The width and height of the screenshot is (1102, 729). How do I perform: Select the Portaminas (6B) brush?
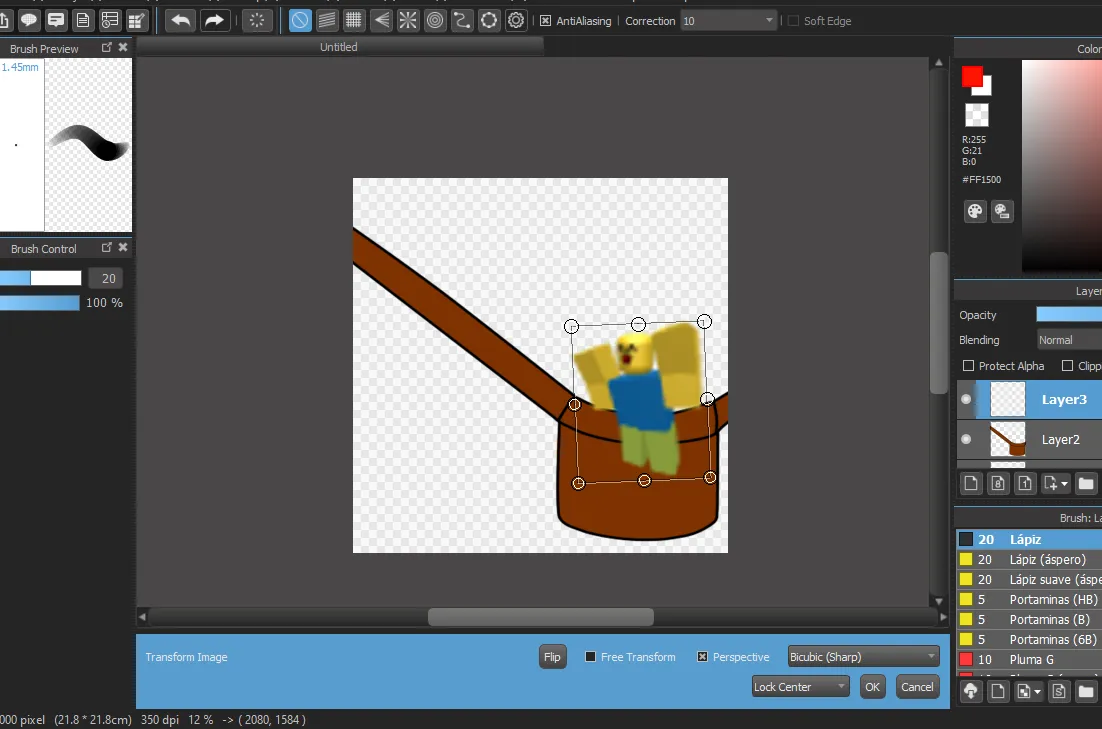click(x=1029, y=640)
